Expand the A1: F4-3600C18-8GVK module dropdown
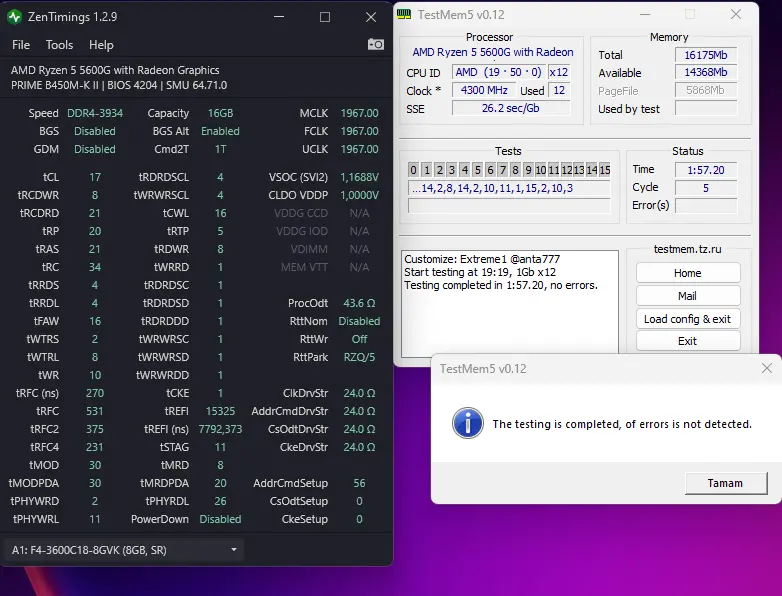Screen dimensions: 782x596 click(124, 550)
